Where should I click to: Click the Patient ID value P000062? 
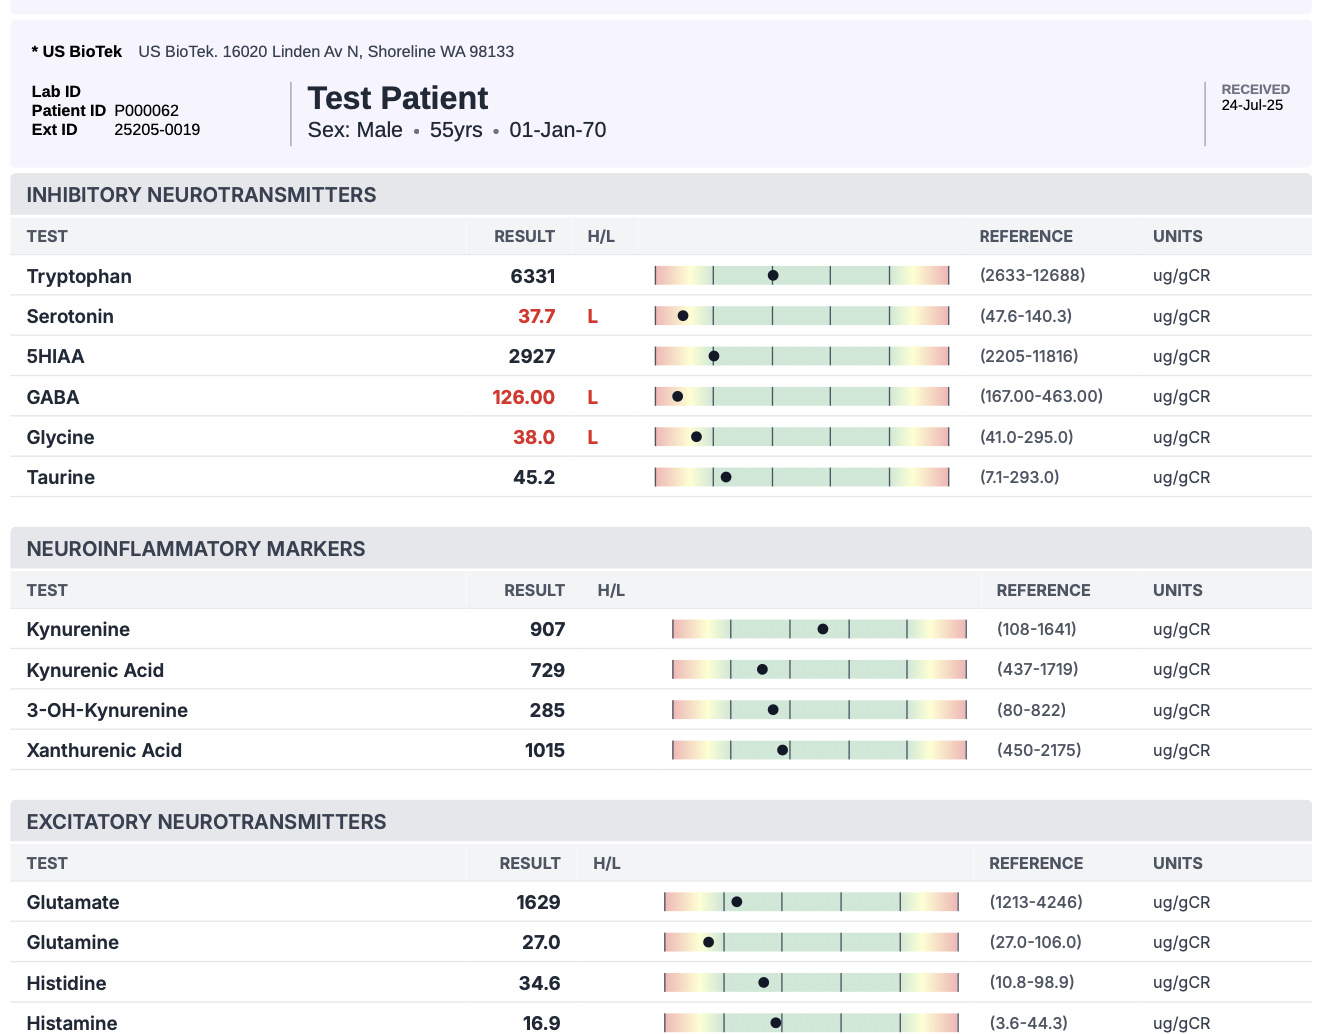click(146, 111)
